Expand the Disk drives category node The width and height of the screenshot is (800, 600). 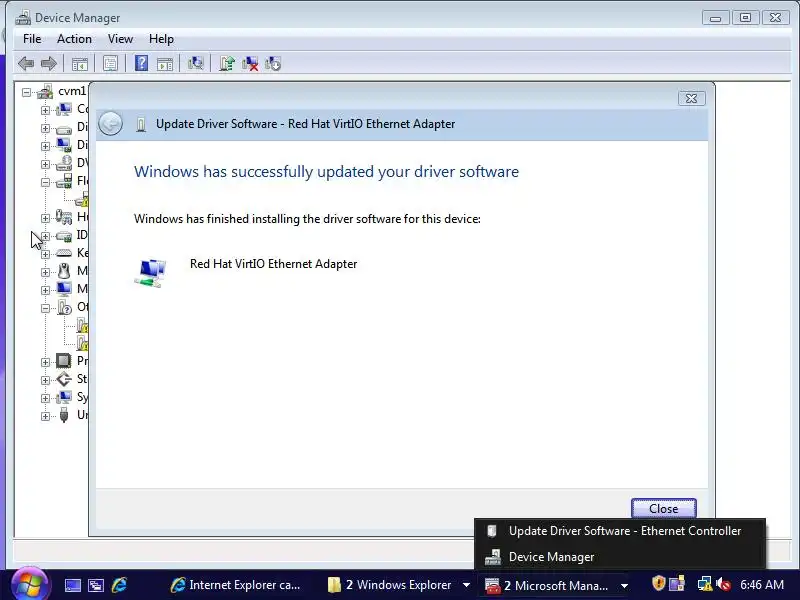[45, 128]
